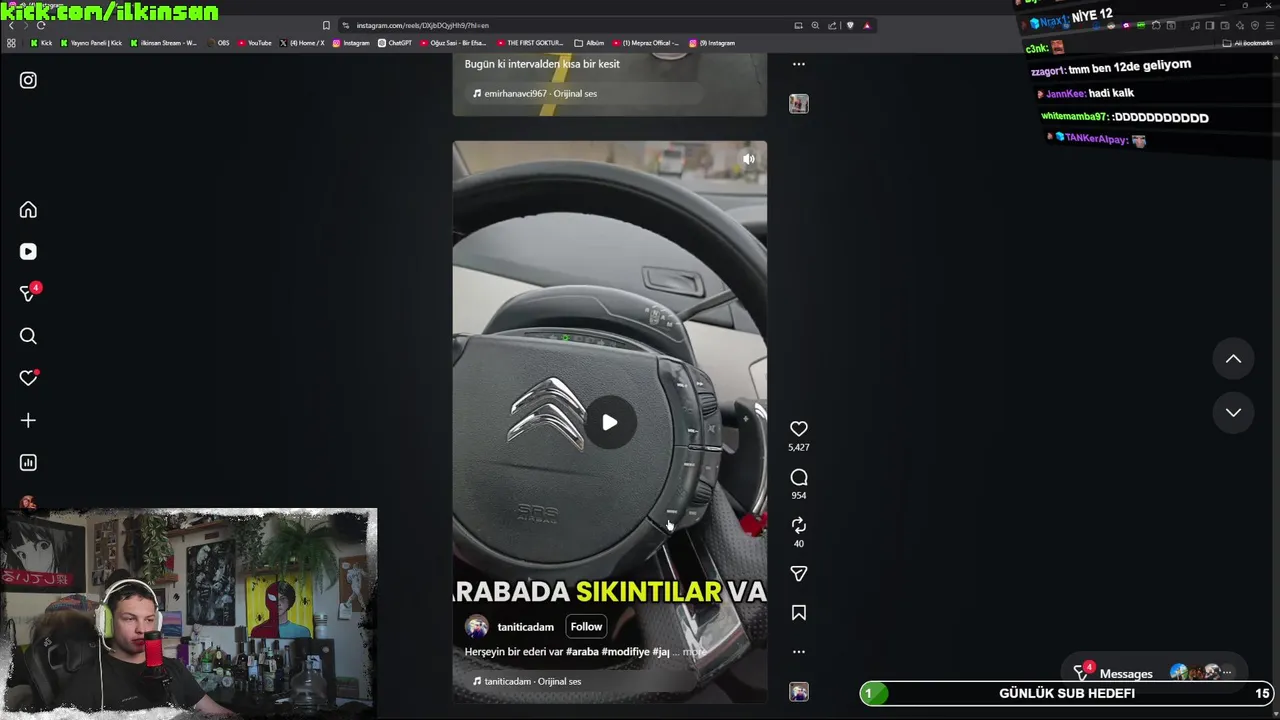1280x720 pixels.
Task: Open the Mepraz Offical bookmark
Action: click(644, 43)
